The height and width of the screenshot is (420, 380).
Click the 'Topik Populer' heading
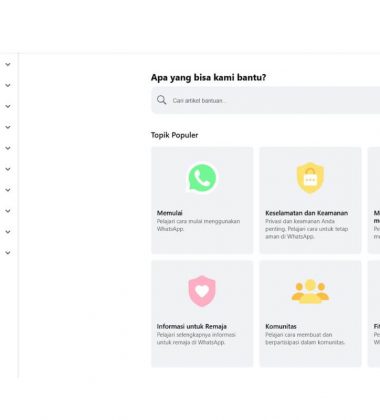174,135
